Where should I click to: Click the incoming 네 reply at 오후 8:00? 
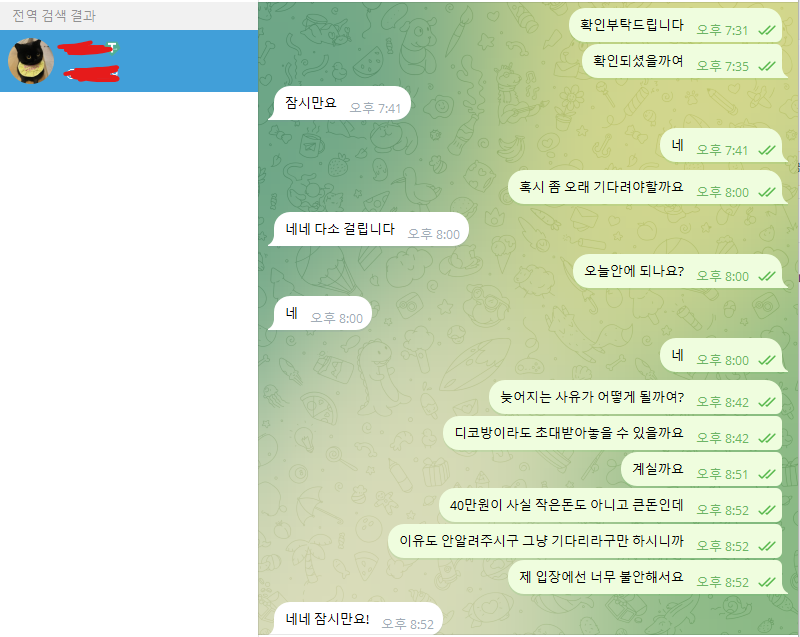pos(319,313)
